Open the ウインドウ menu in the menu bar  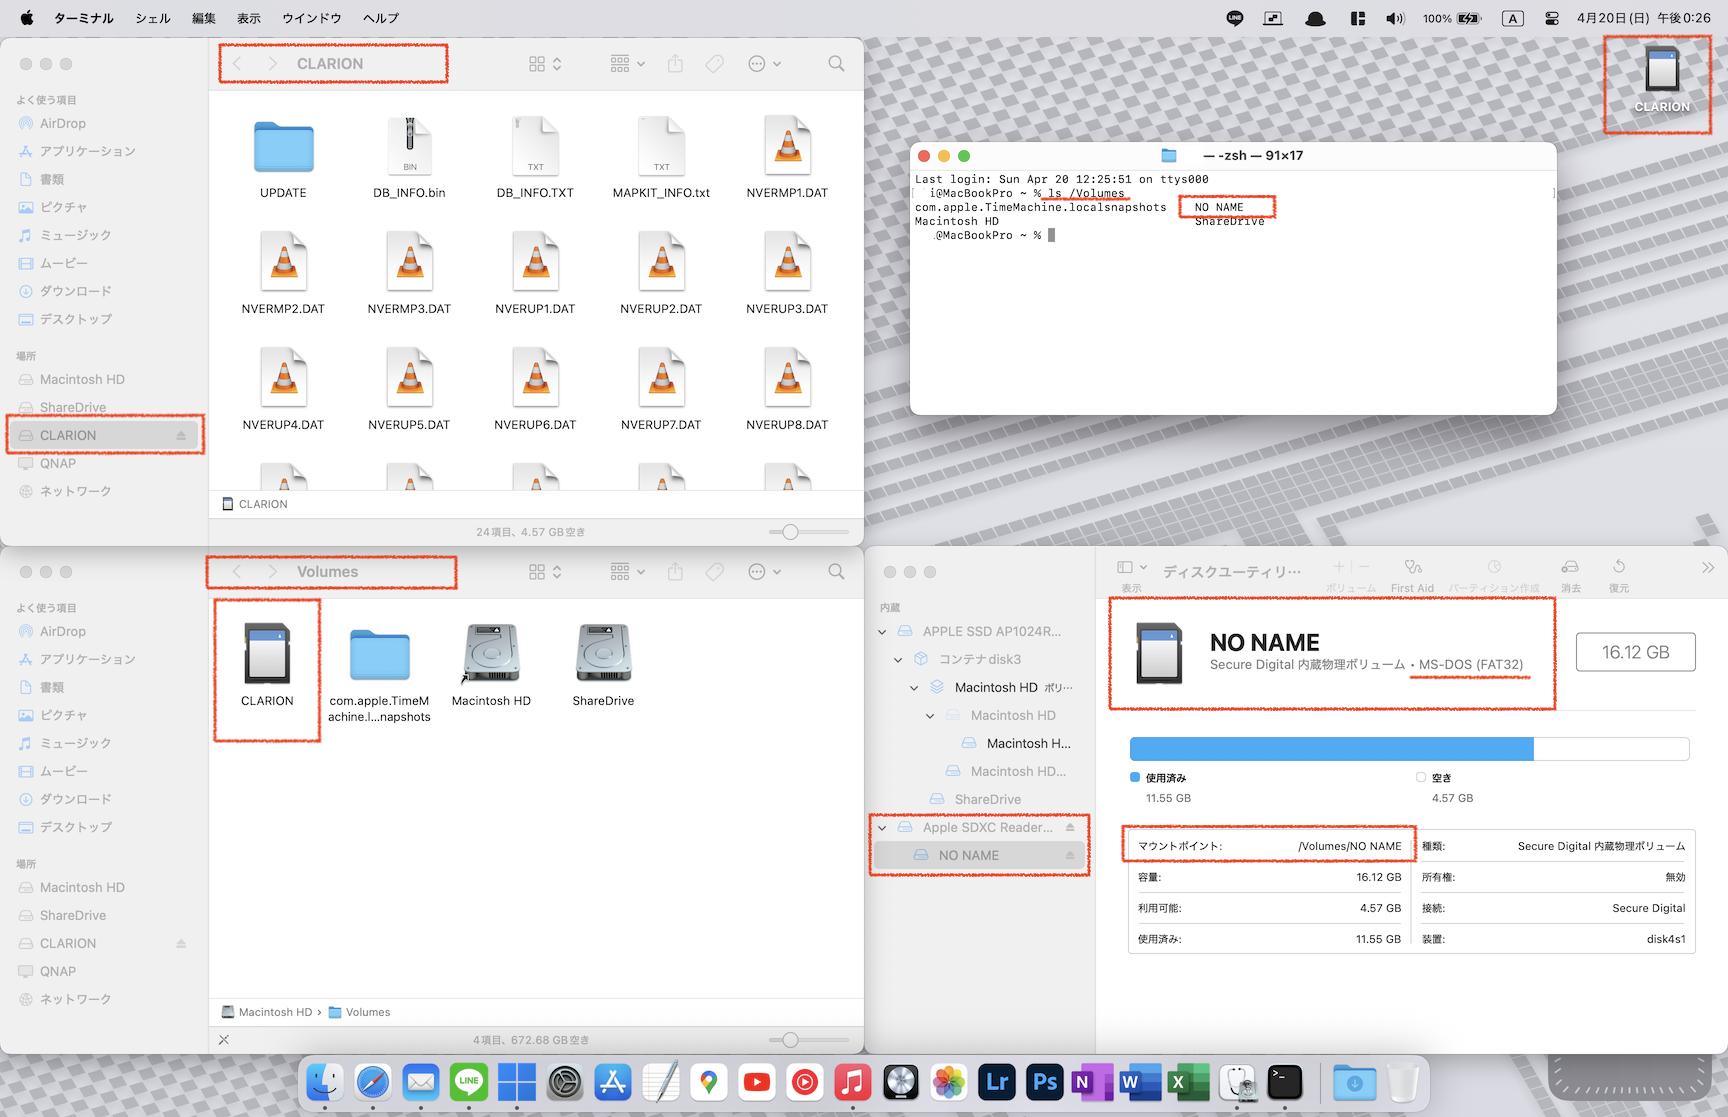click(x=311, y=18)
